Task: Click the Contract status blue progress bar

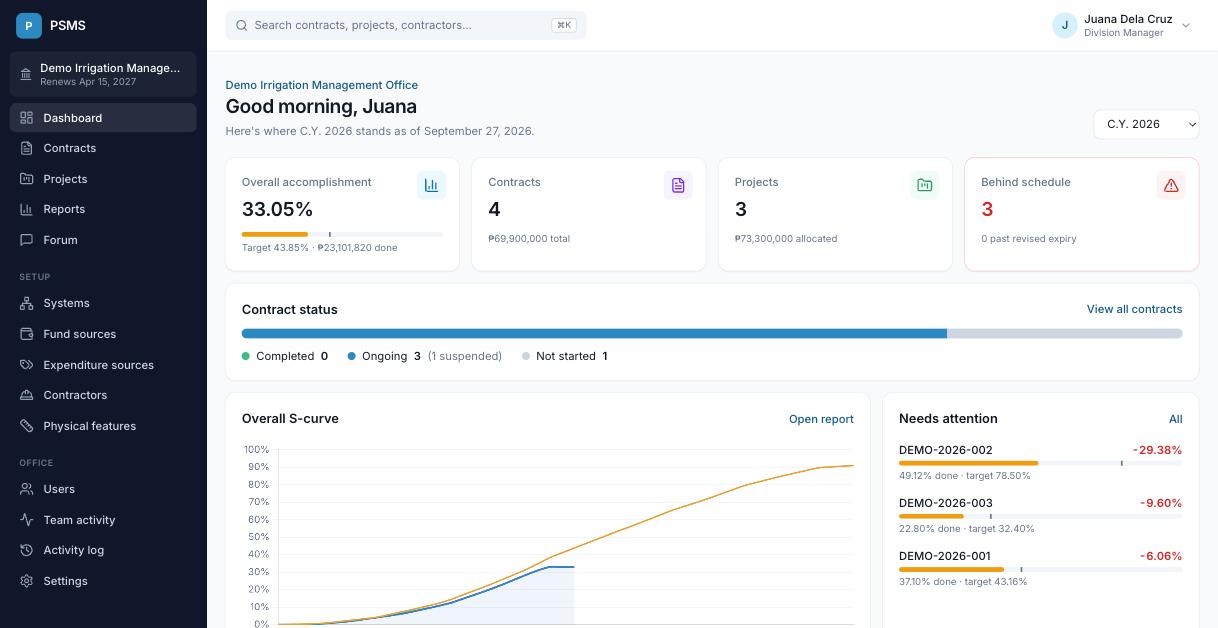Action: [x=594, y=334]
